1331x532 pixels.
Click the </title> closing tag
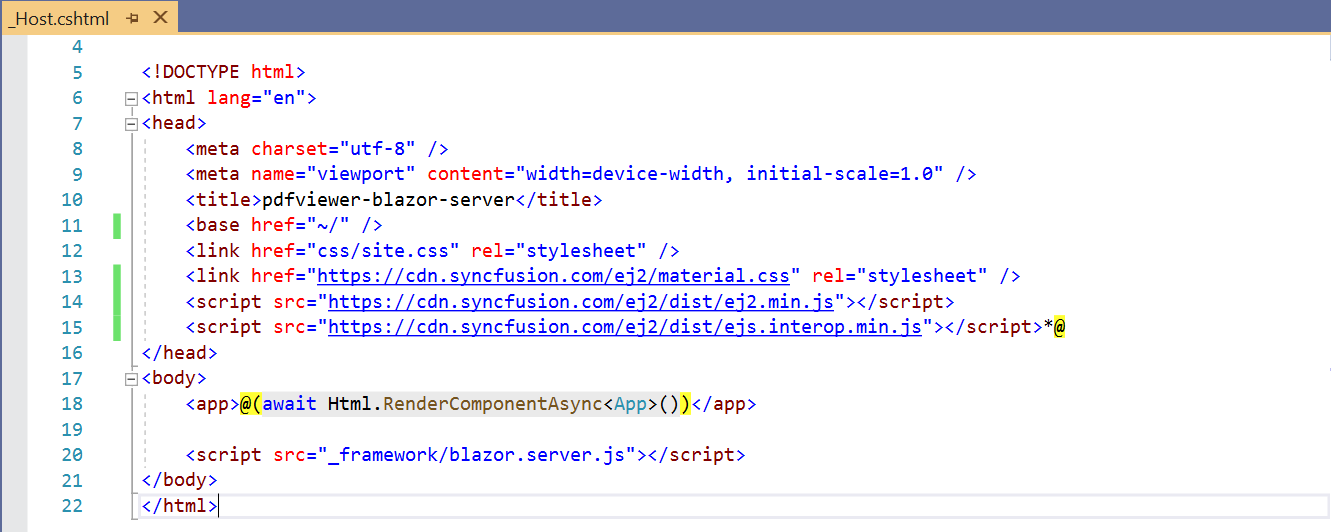[x=559, y=200]
